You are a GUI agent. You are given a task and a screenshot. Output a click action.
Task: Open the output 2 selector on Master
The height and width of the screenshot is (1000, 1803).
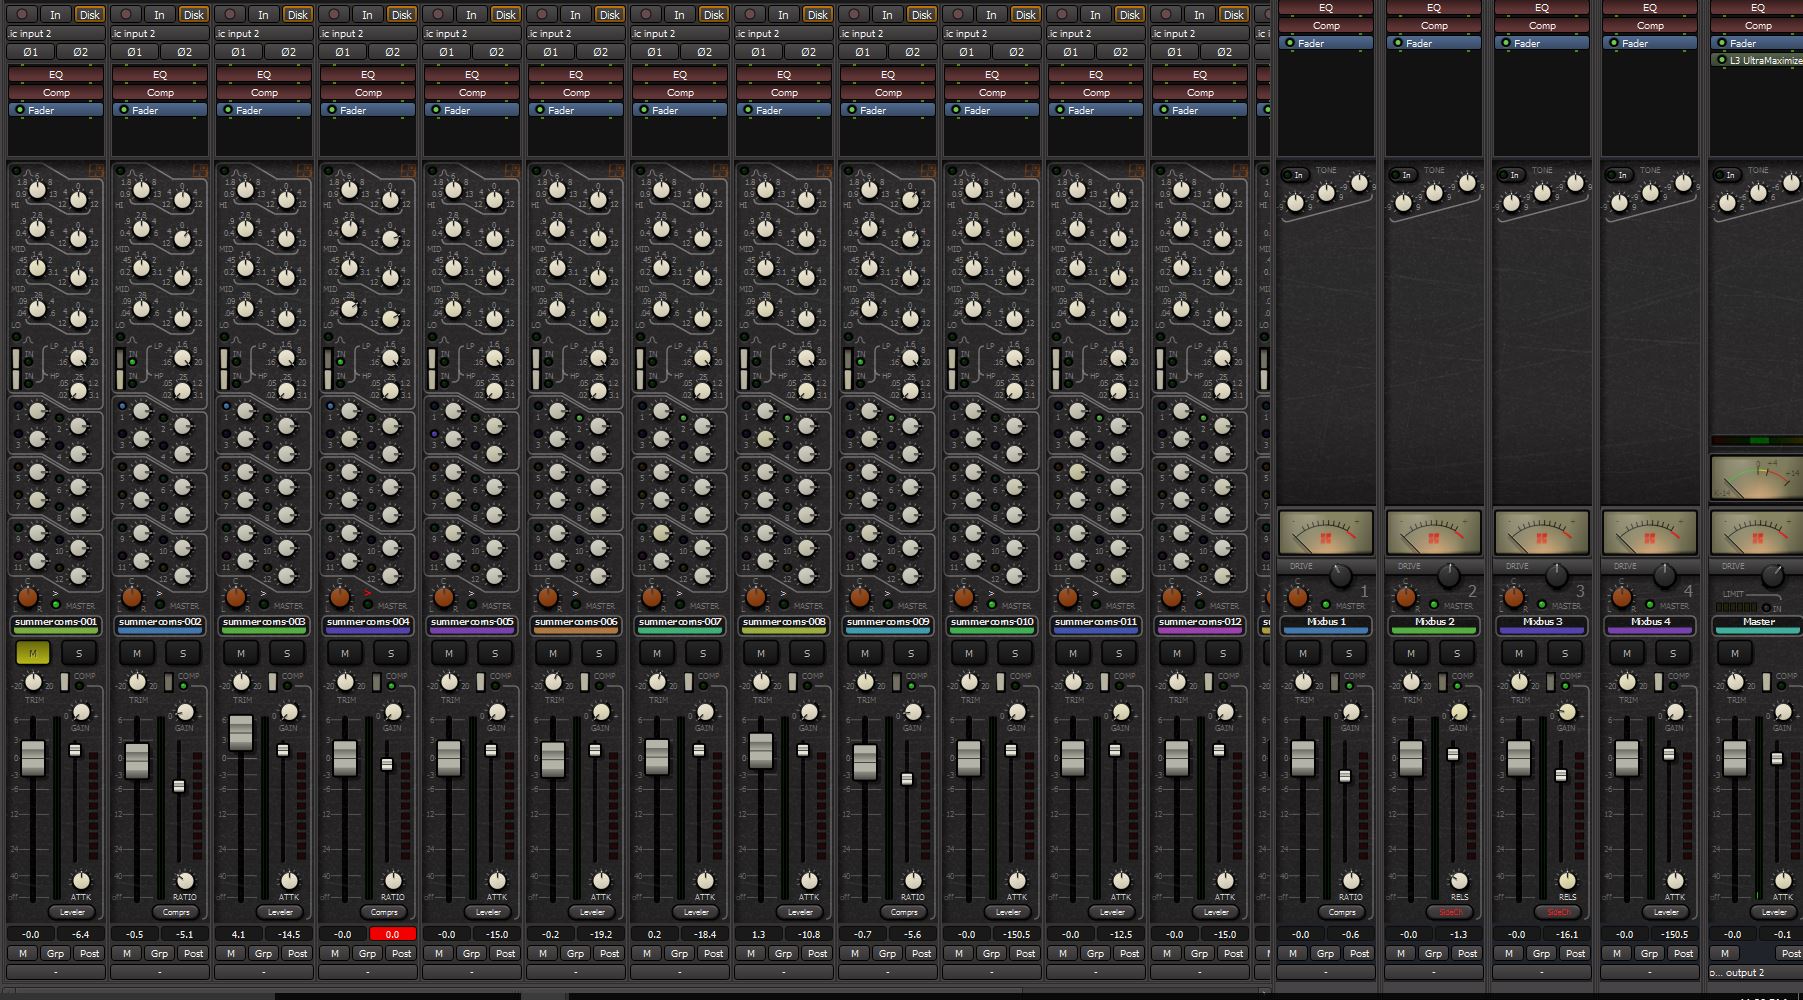click(x=1742, y=972)
